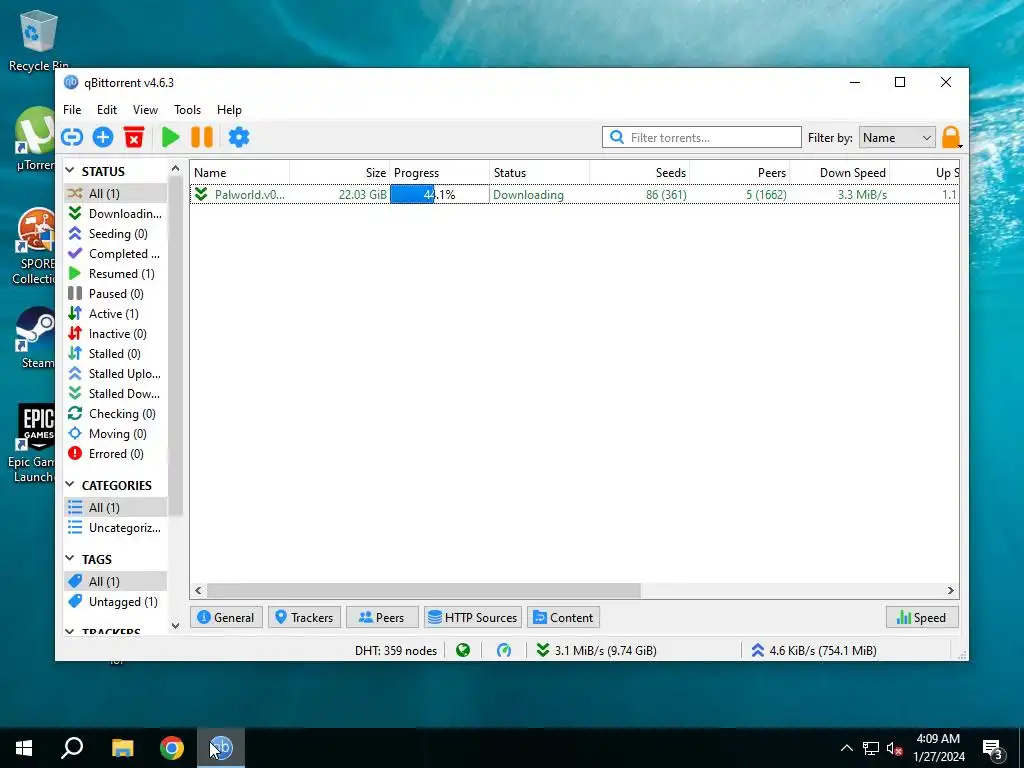The image size is (1024, 768).
Task: Click the orange lock qBittorrent icon
Action: pyautogui.click(x=951, y=137)
